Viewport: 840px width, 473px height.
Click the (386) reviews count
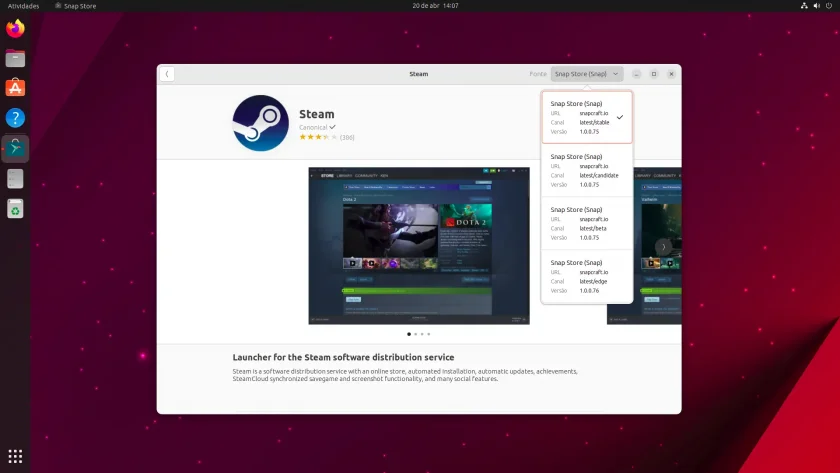click(347, 137)
